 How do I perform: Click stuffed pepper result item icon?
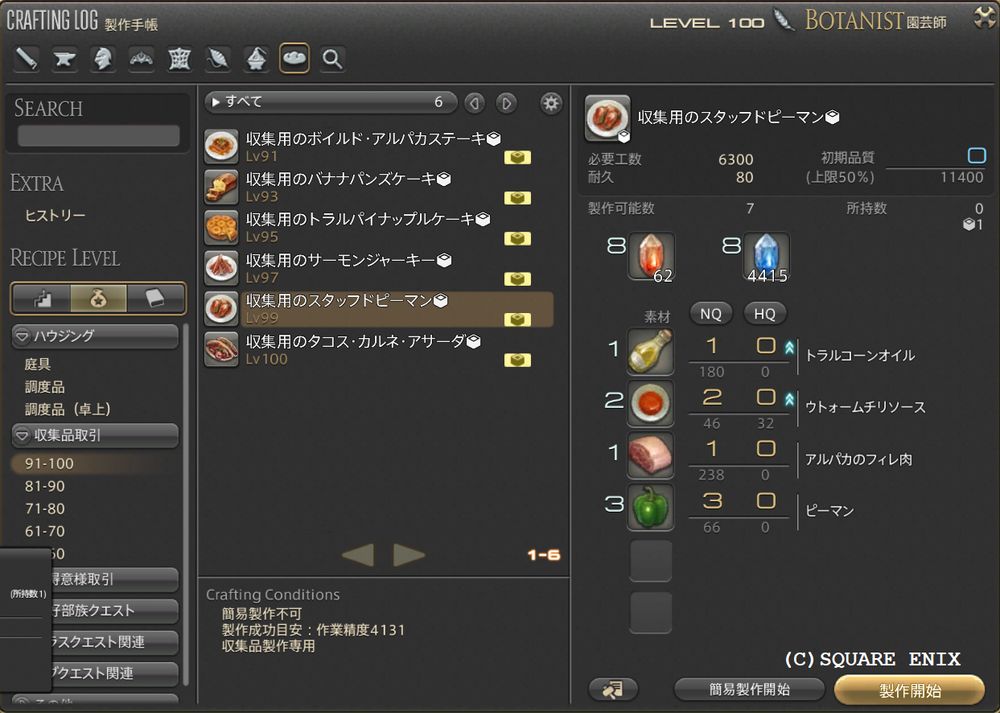click(x=607, y=118)
